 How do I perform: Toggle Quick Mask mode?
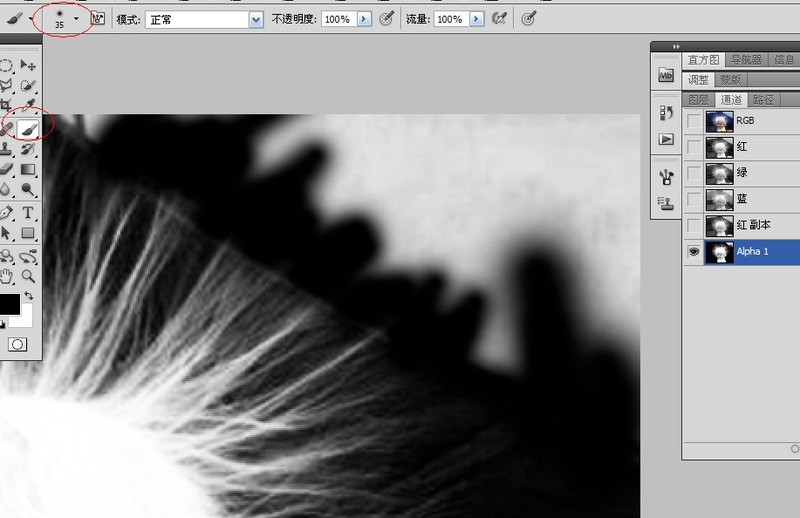pos(17,344)
